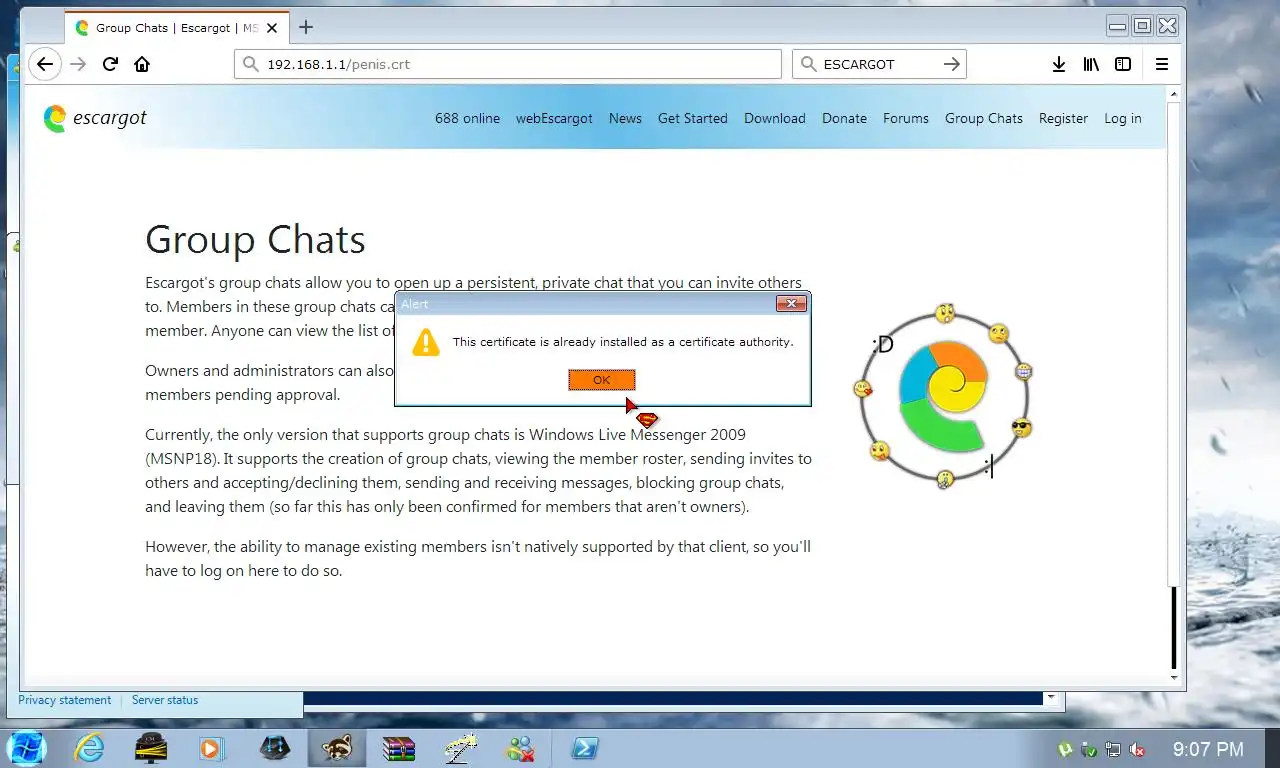This screenshot has height=768, width=1280.
Task: Open the uTorrent tray icon
Action: 1066,749
